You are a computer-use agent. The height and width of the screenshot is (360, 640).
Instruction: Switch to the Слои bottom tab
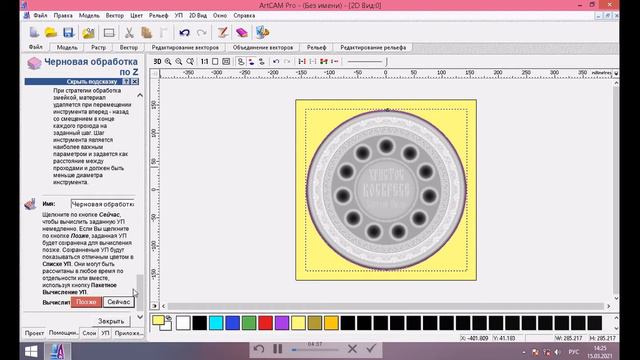[x=89, y=333]
